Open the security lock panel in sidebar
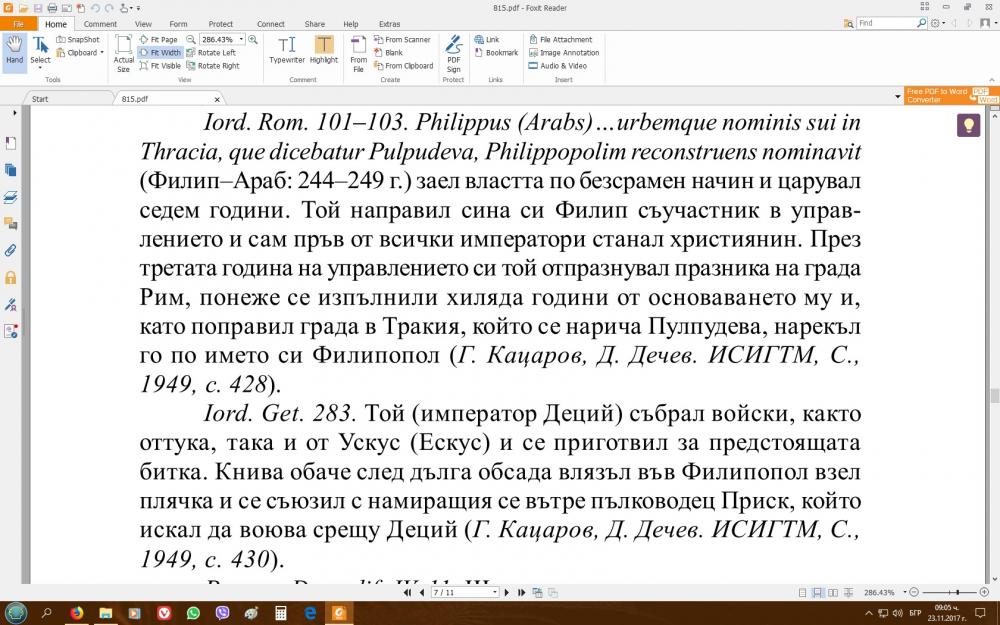The height and width of the screenshot is (625, 1000). pos(11,277)
